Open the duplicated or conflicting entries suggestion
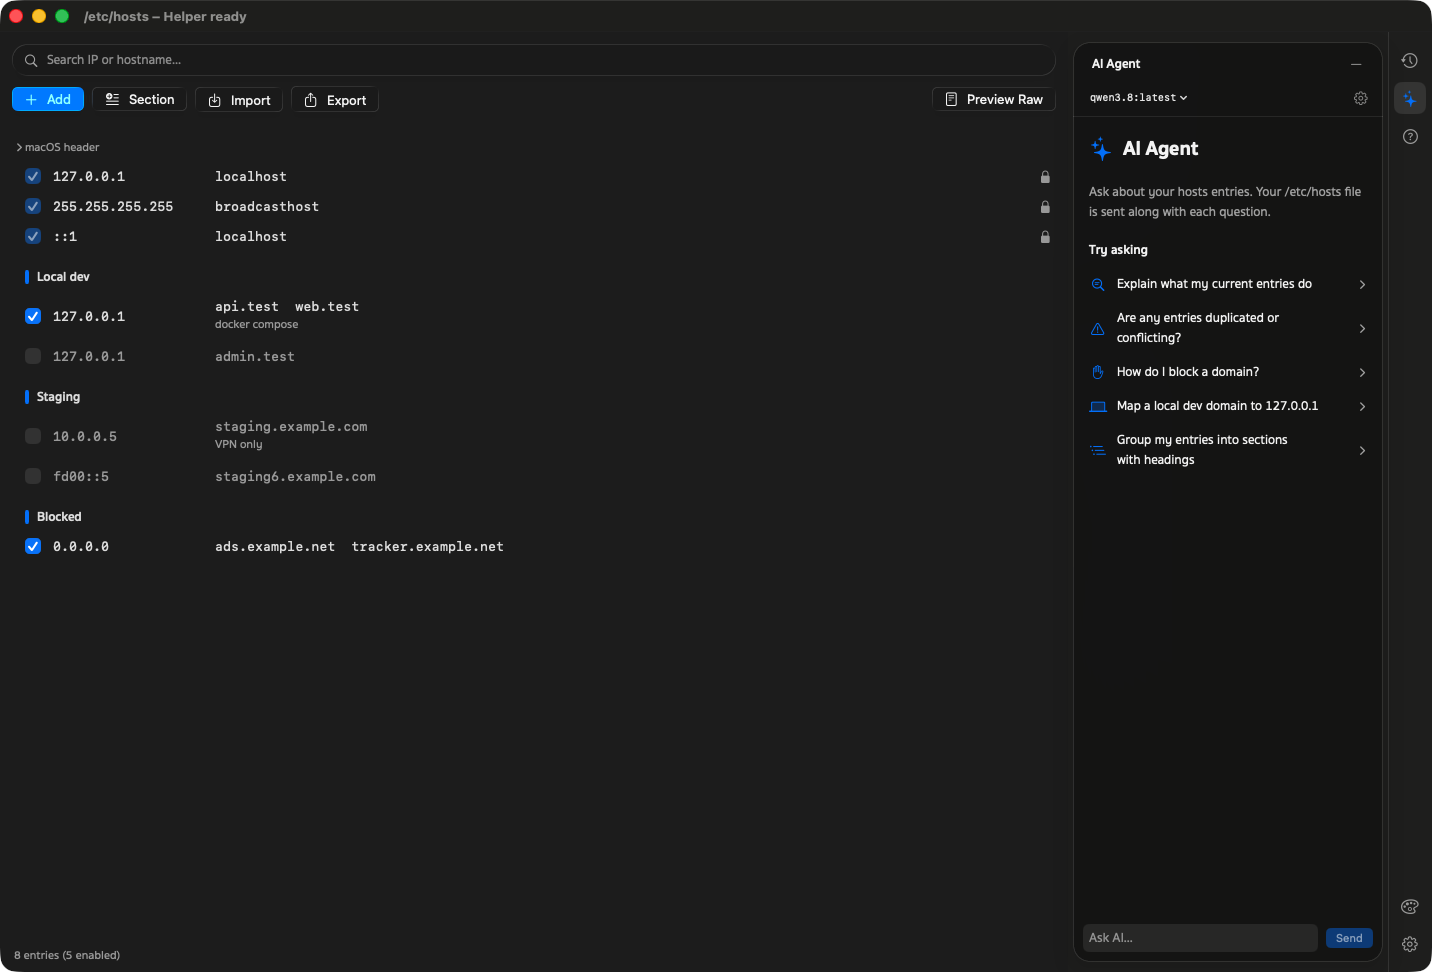The height and width of the screenshot is (972, 1432). (1228, 328)
